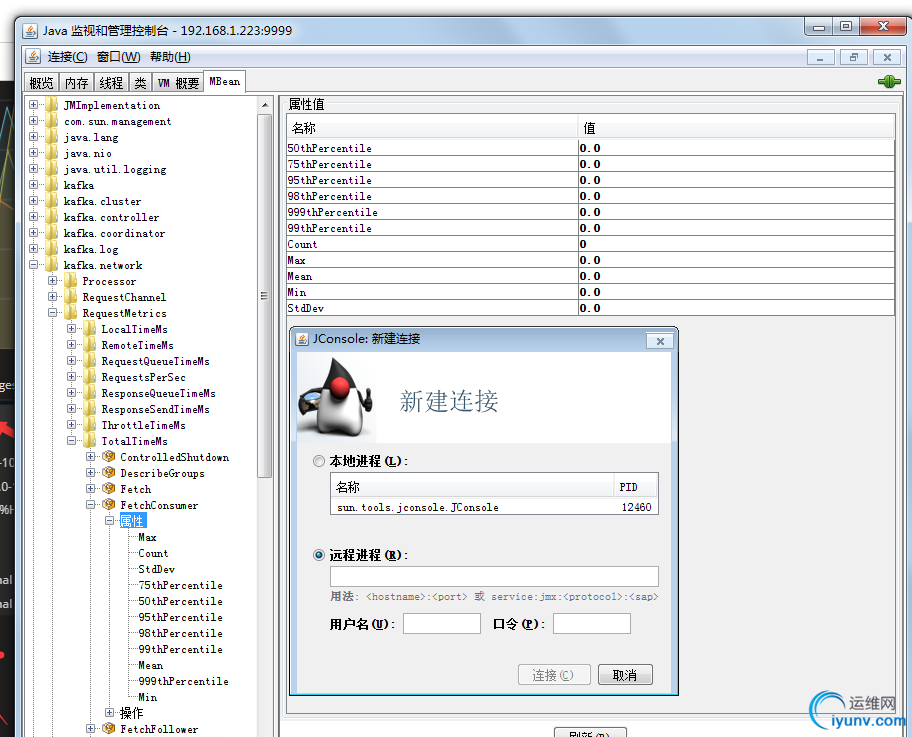This screenshot has height=737, width=912.
Task: Open the 连接 menu
Action: (67, 57)
